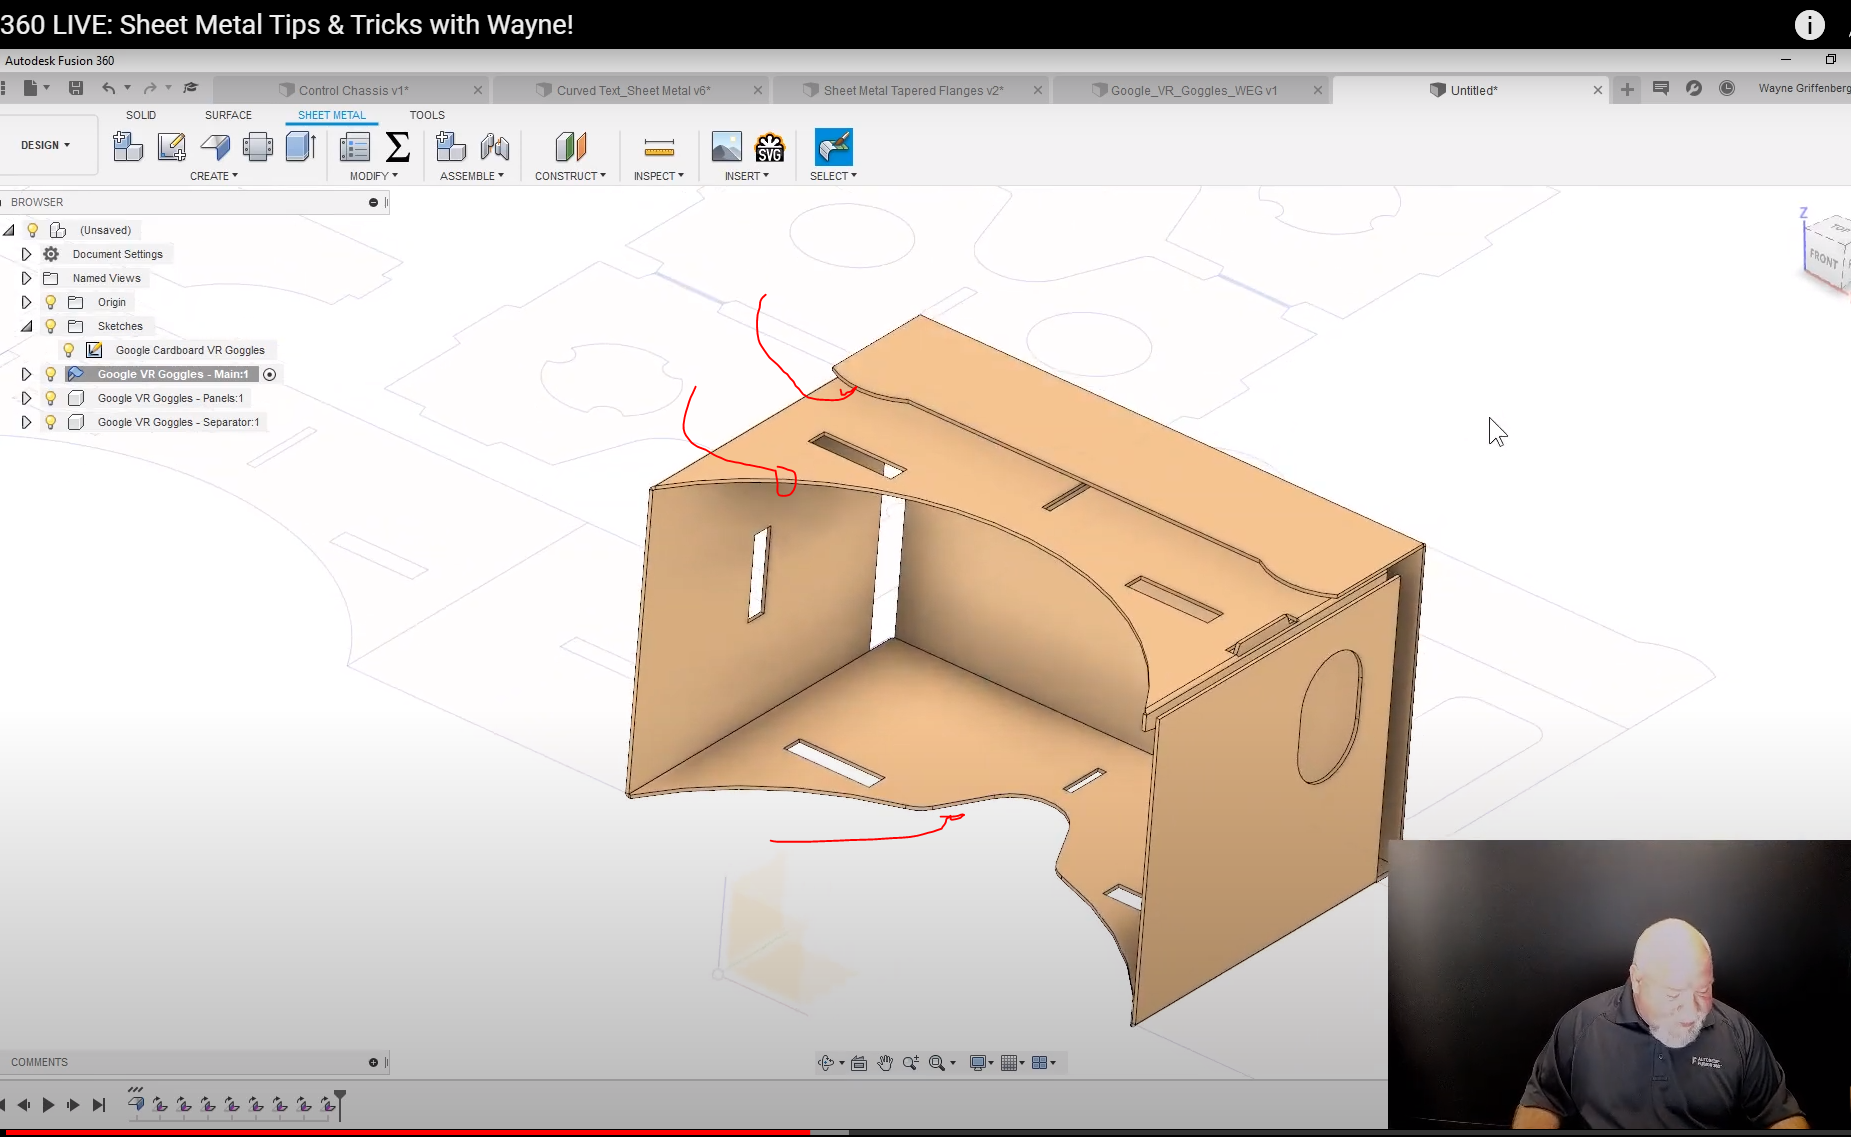Click the Front face of ViewCube
This screenshot has height=1137, width=1851.
tap(1823, 259)
